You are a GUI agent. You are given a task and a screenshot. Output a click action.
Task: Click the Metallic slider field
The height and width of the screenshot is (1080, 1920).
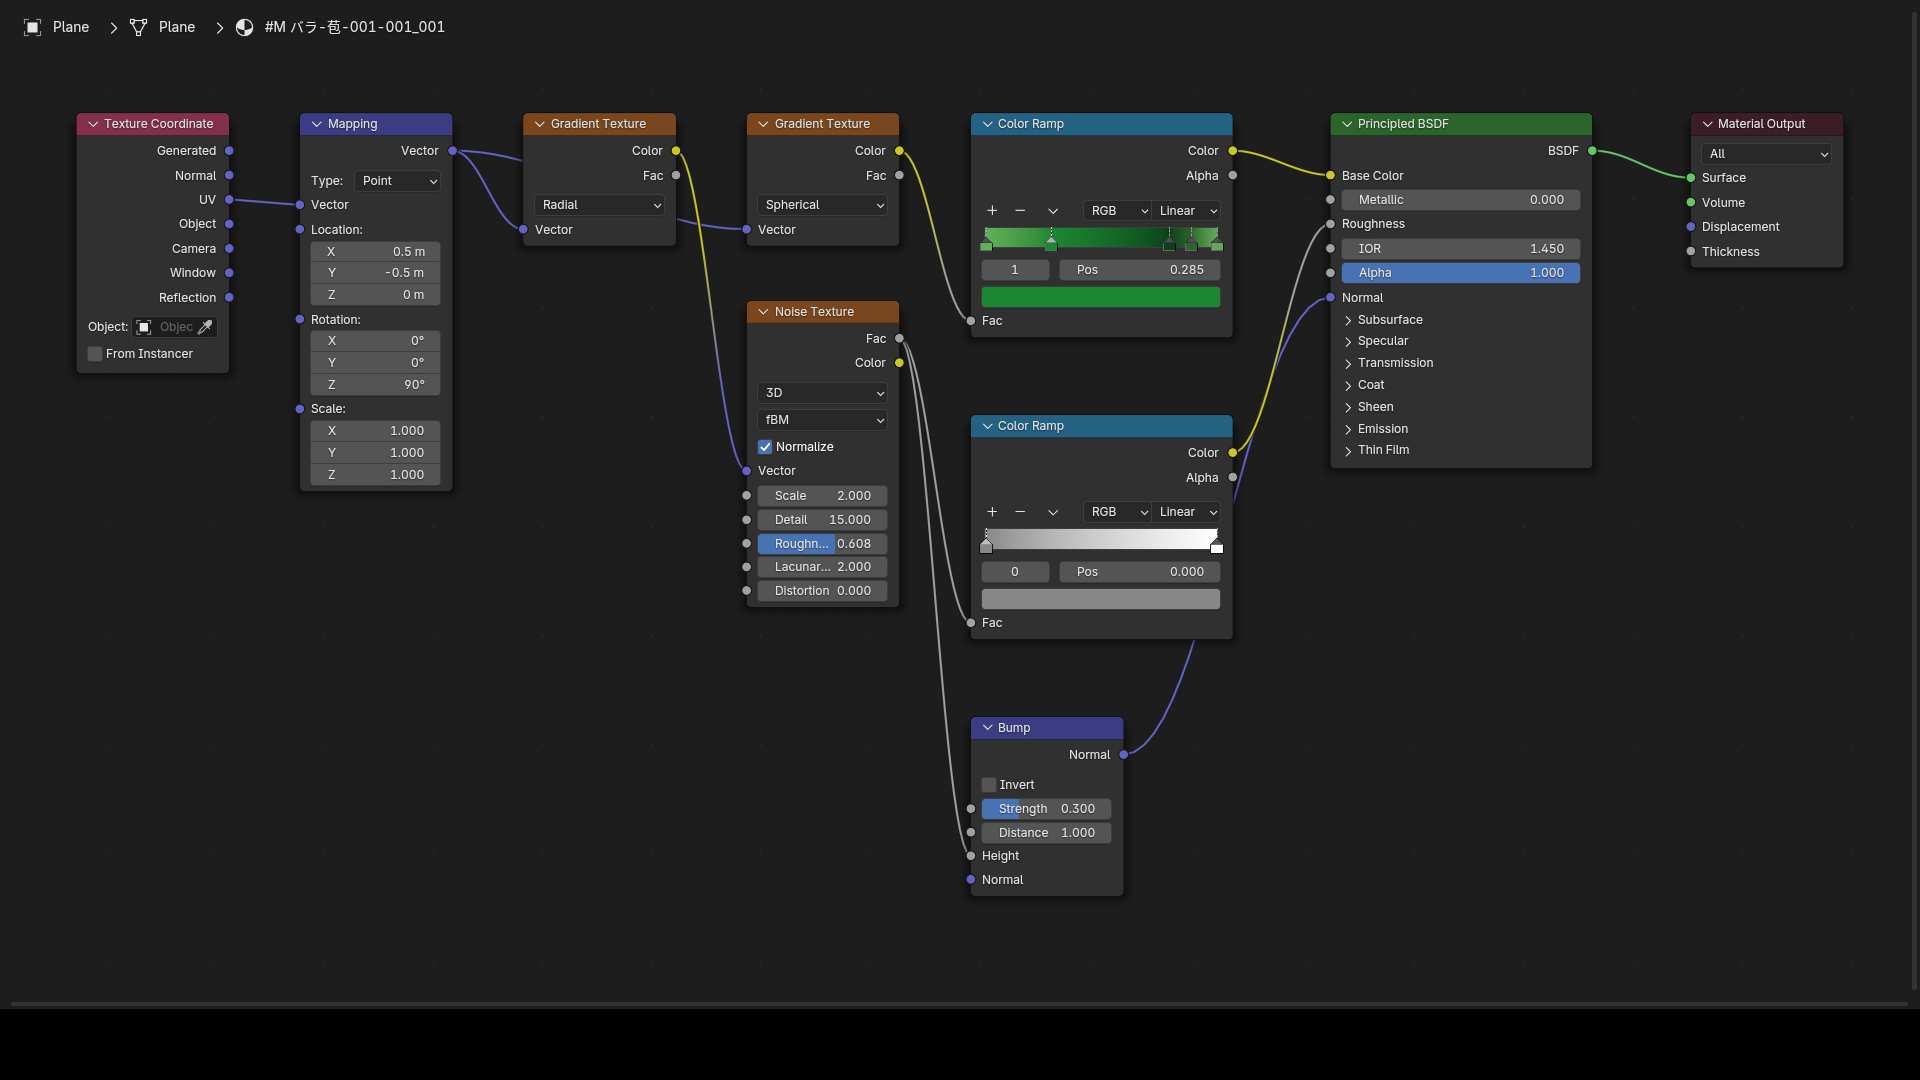[x=1461, y=200]
